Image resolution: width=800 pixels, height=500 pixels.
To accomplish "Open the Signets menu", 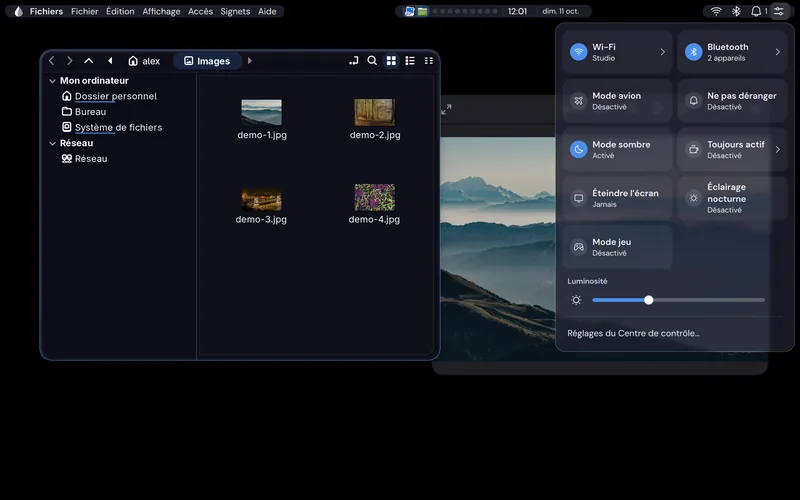I will tap(235, 11).
